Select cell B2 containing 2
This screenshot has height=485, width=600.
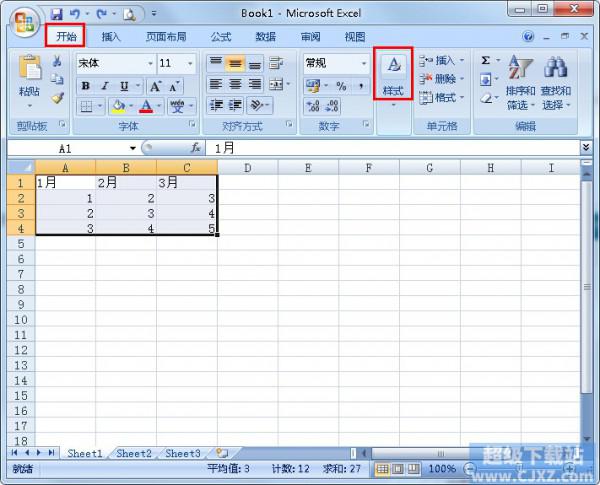tap(126, 198)
